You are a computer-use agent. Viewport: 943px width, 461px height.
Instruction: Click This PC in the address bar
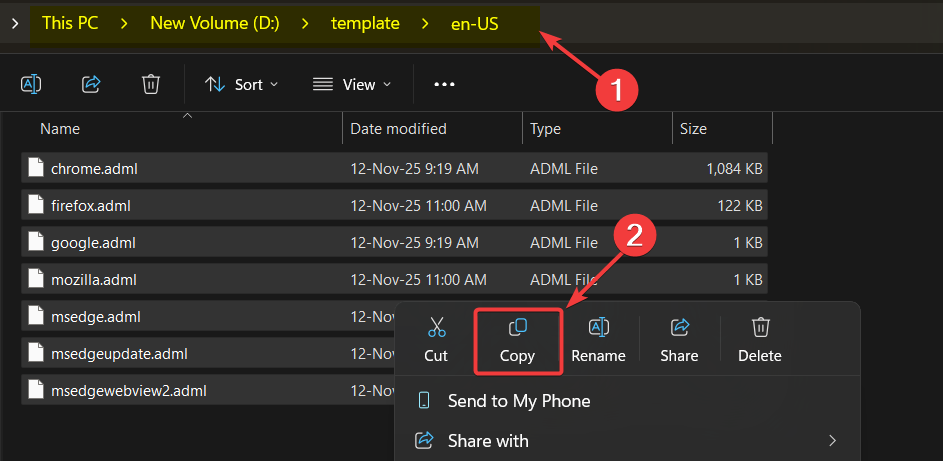(70, 23)
